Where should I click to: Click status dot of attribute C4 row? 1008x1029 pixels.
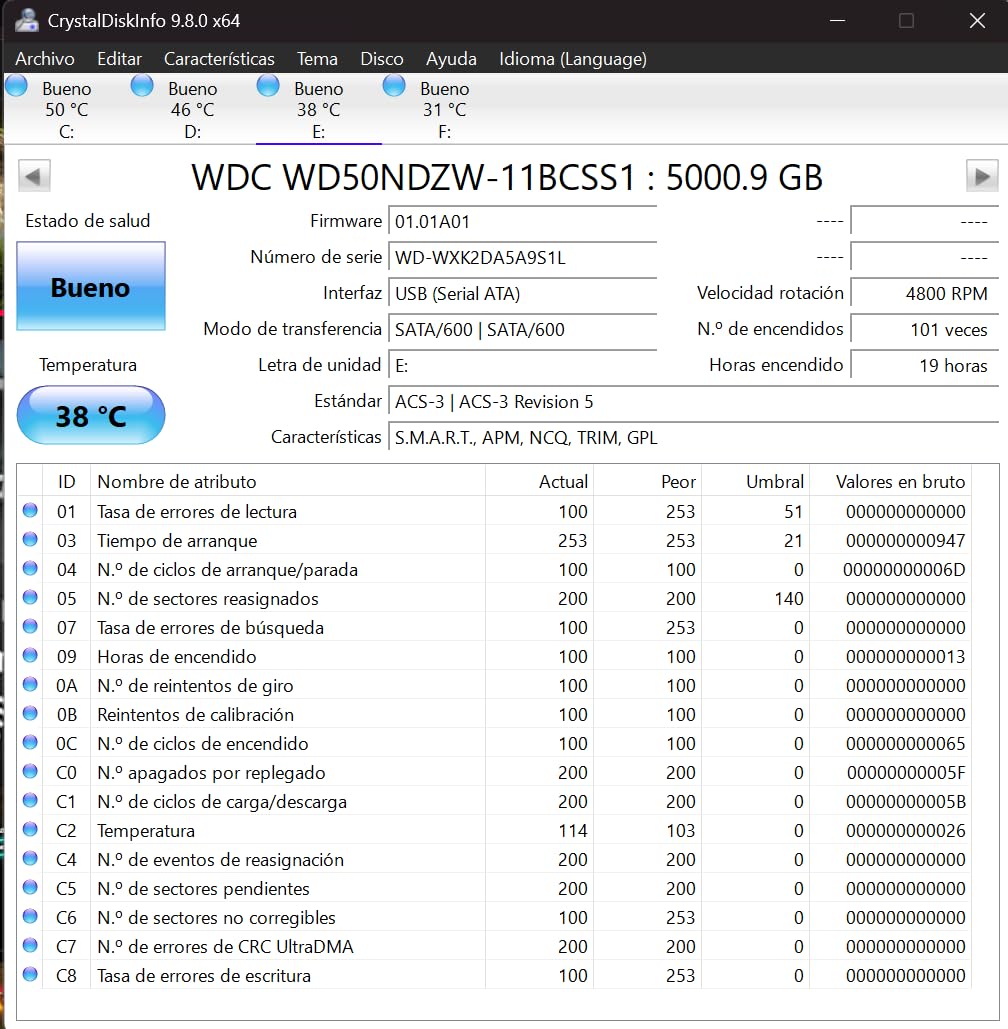point(30,858)
